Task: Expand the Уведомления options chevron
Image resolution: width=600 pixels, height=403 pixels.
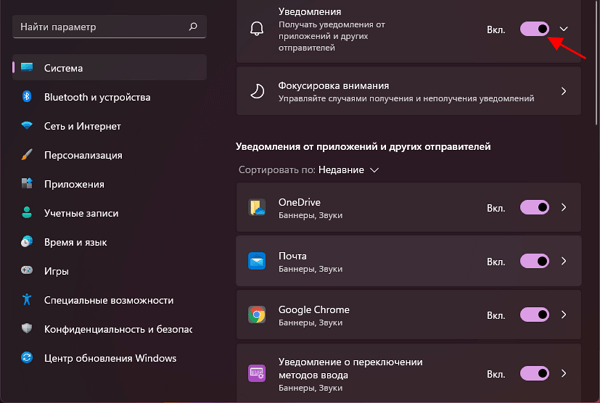Action: tap(564, 29)
